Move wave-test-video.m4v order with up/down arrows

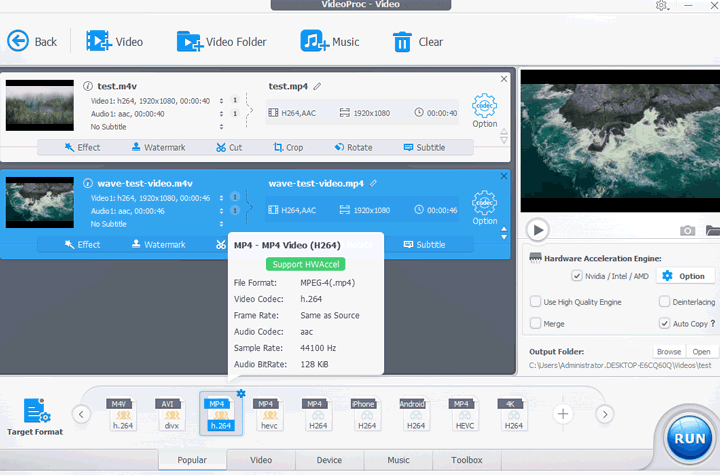pyautogui.click(x=504, y=233)
